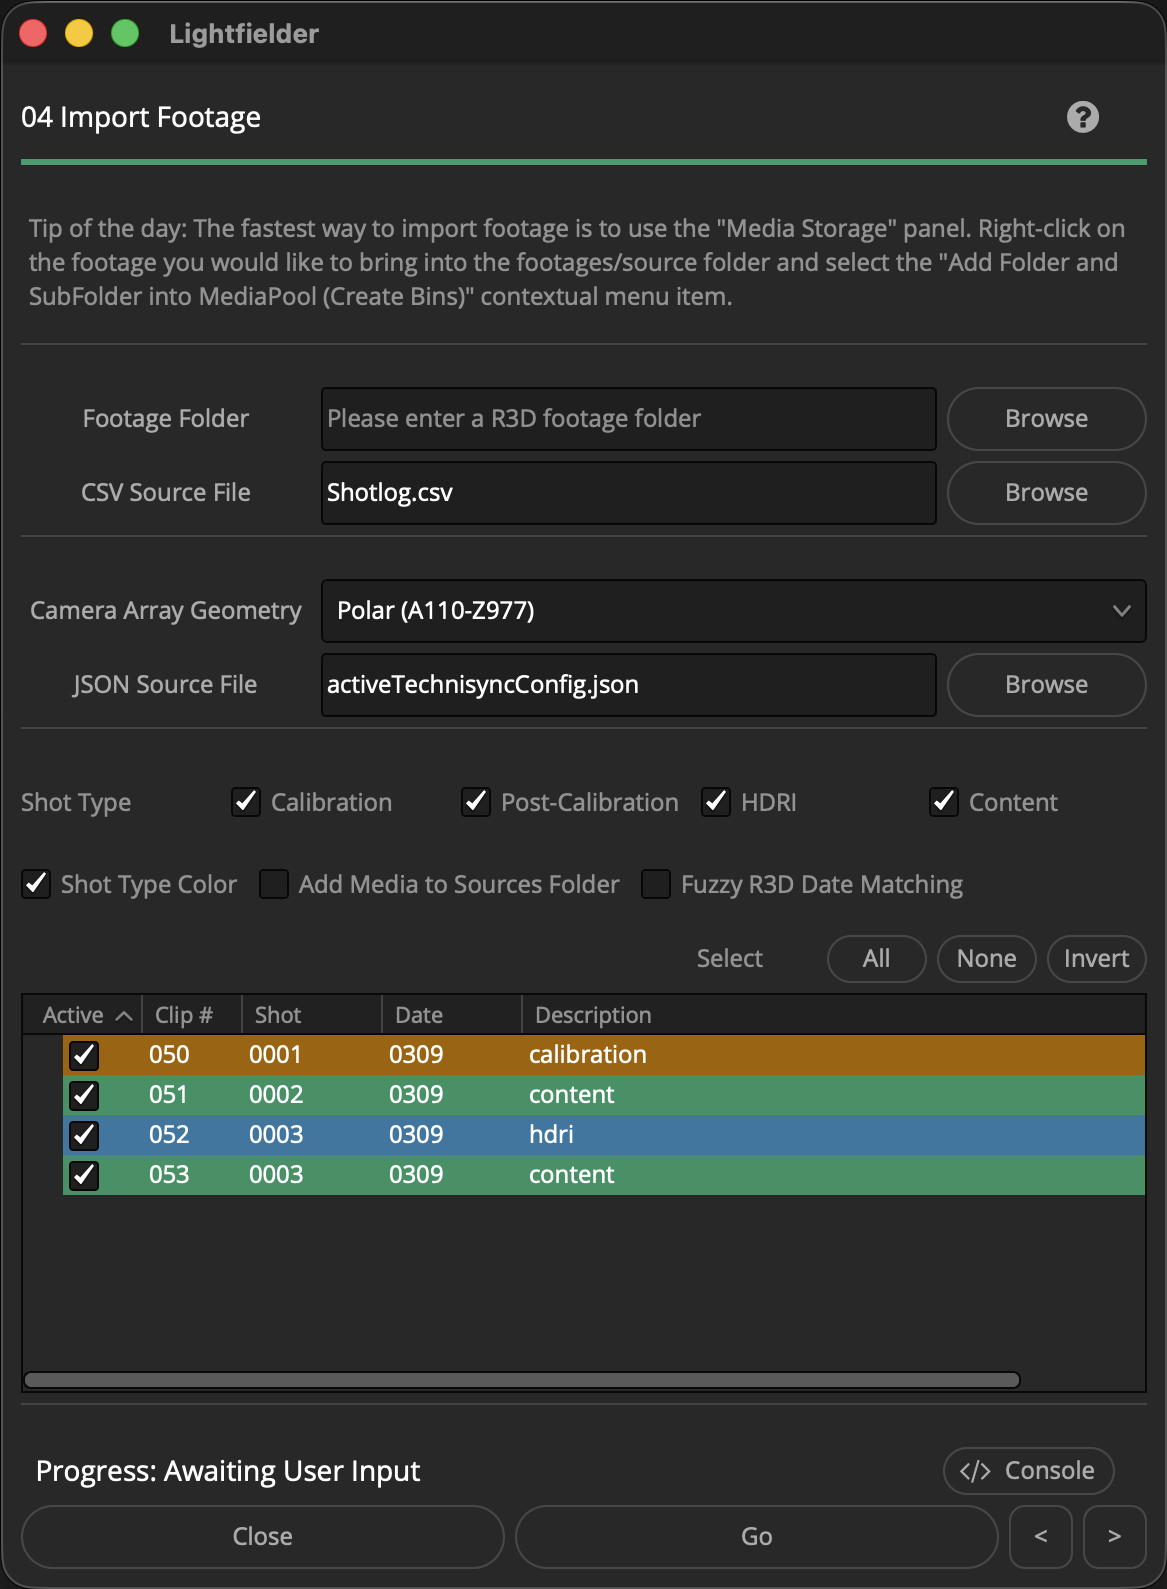Toggle sort arrow on Active column

coord(124,1016)
